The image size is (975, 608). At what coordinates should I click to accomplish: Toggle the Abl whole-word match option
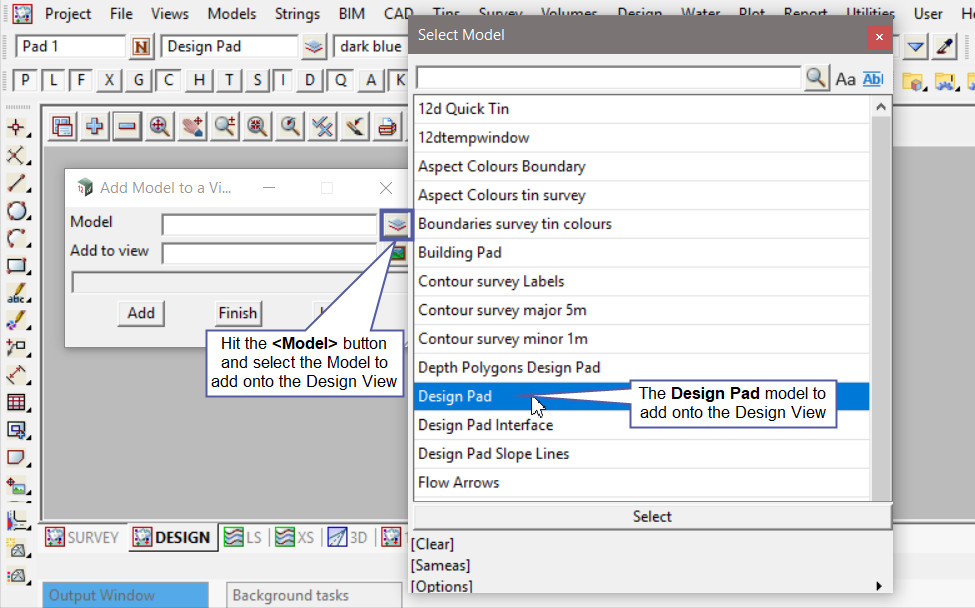click(x=872, y=79)
